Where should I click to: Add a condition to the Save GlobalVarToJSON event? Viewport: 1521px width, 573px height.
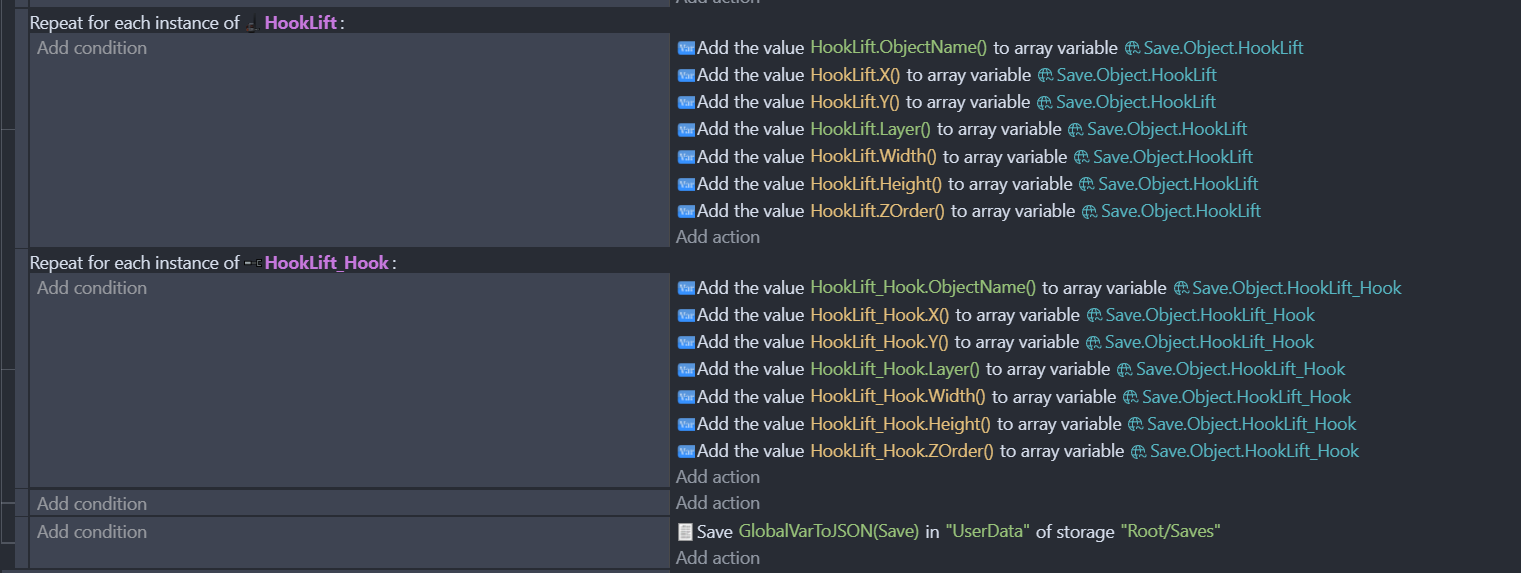coord(92,532)
